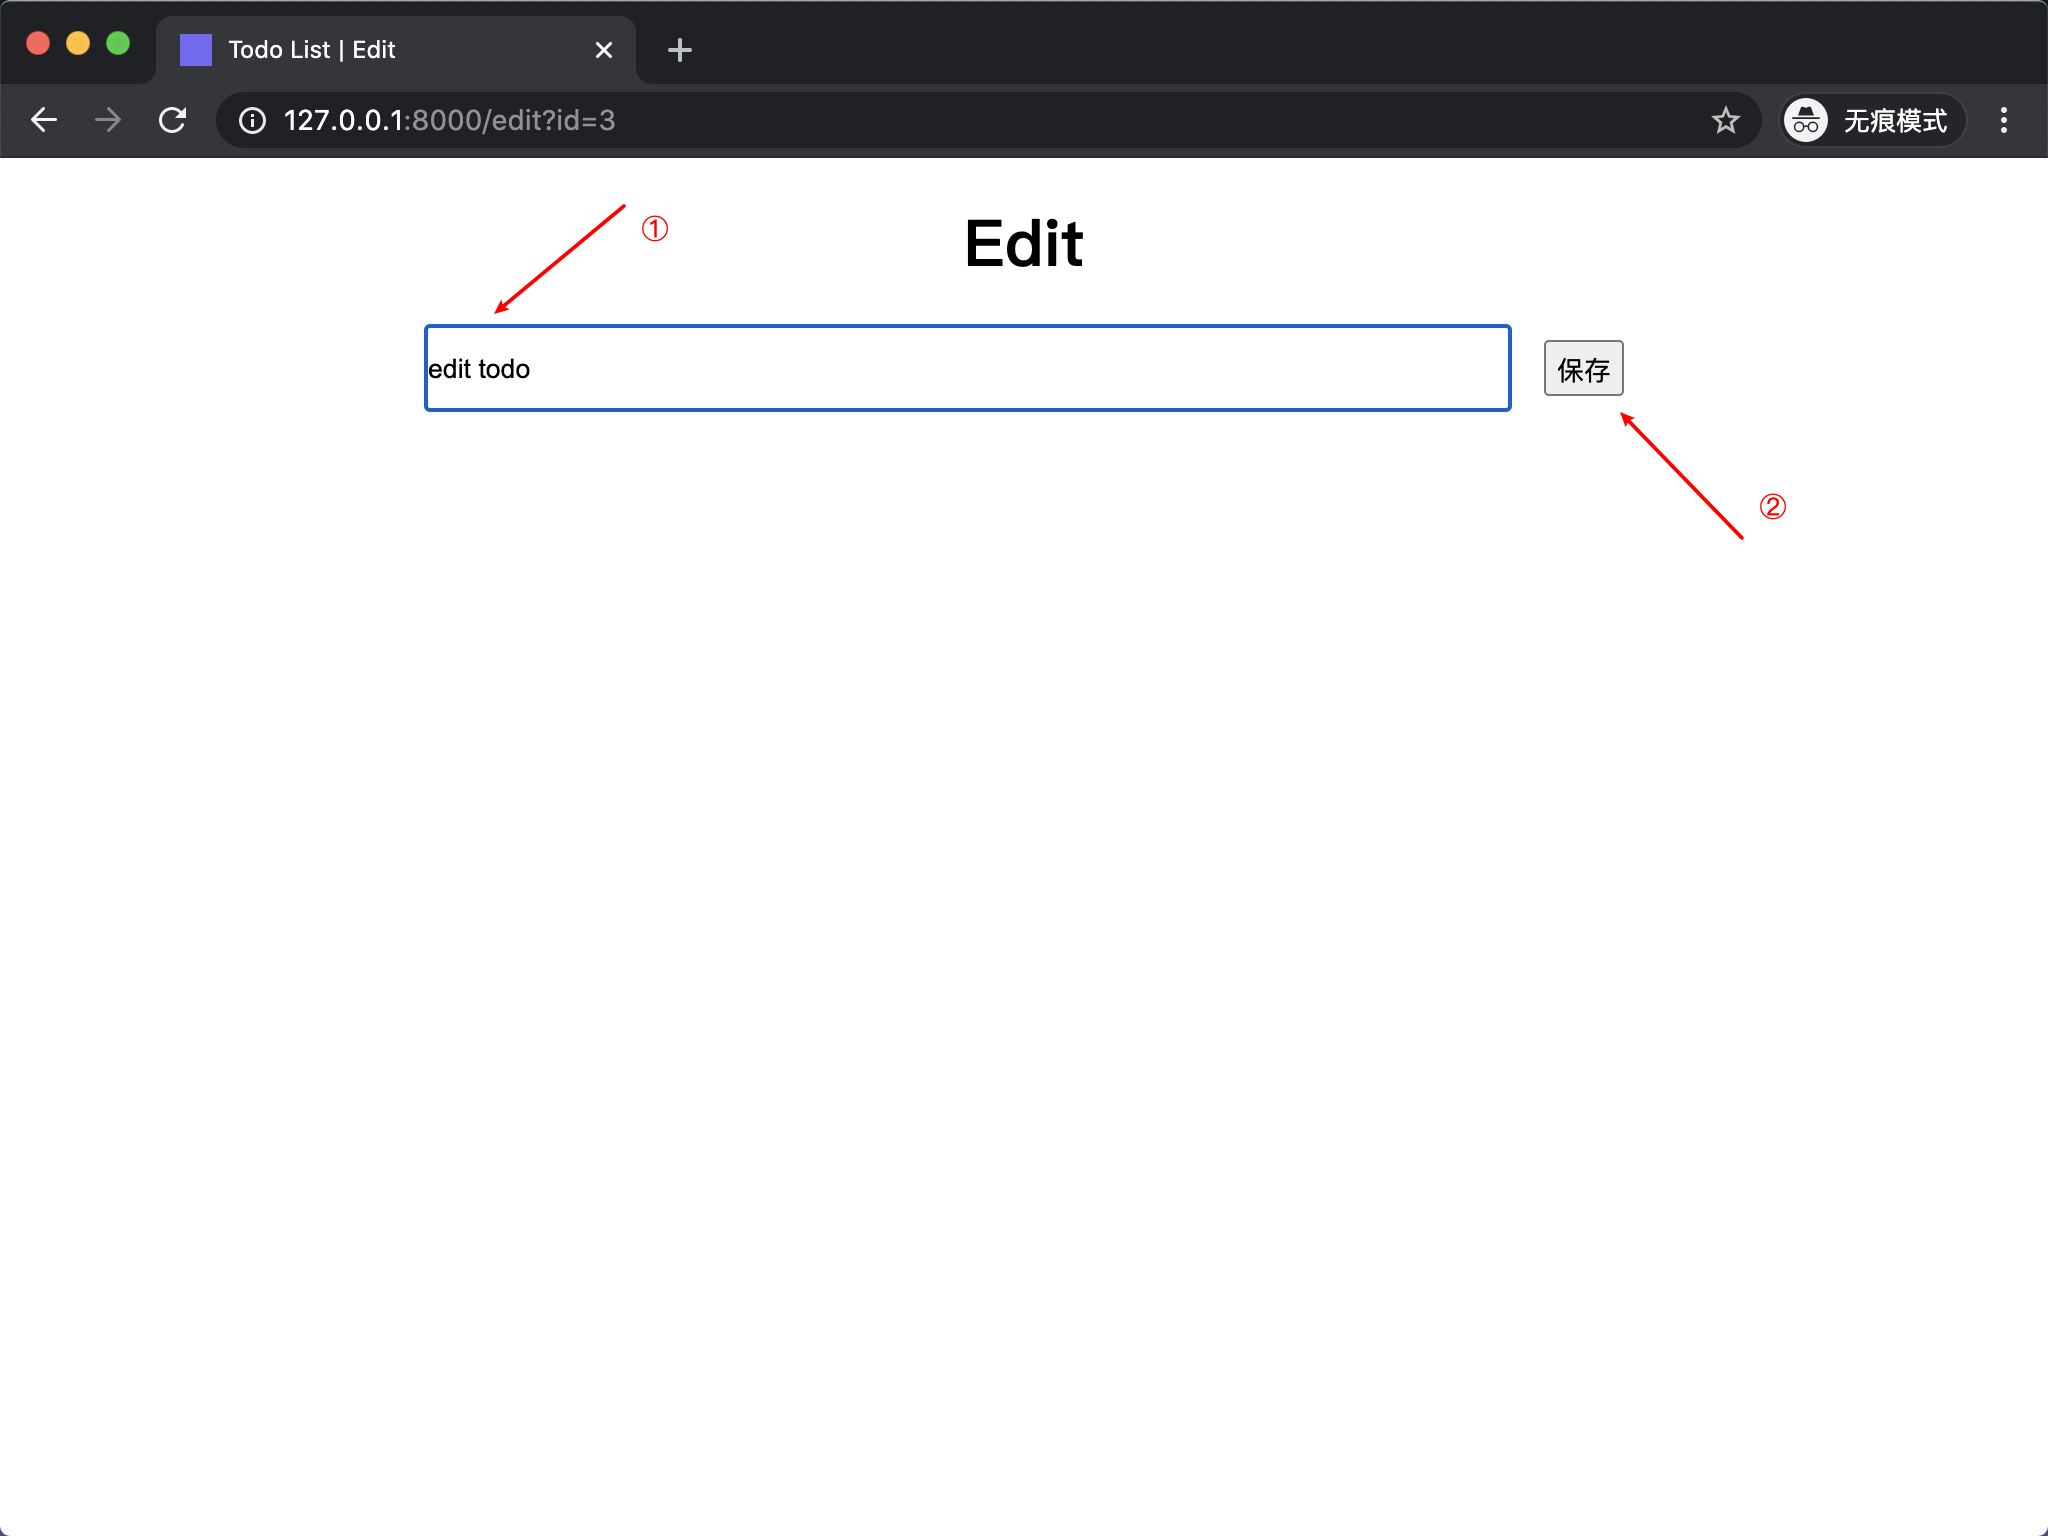Bookmark this page with the star icon
This screenshot has width=2048, height=1536.
coord(1725,121)
